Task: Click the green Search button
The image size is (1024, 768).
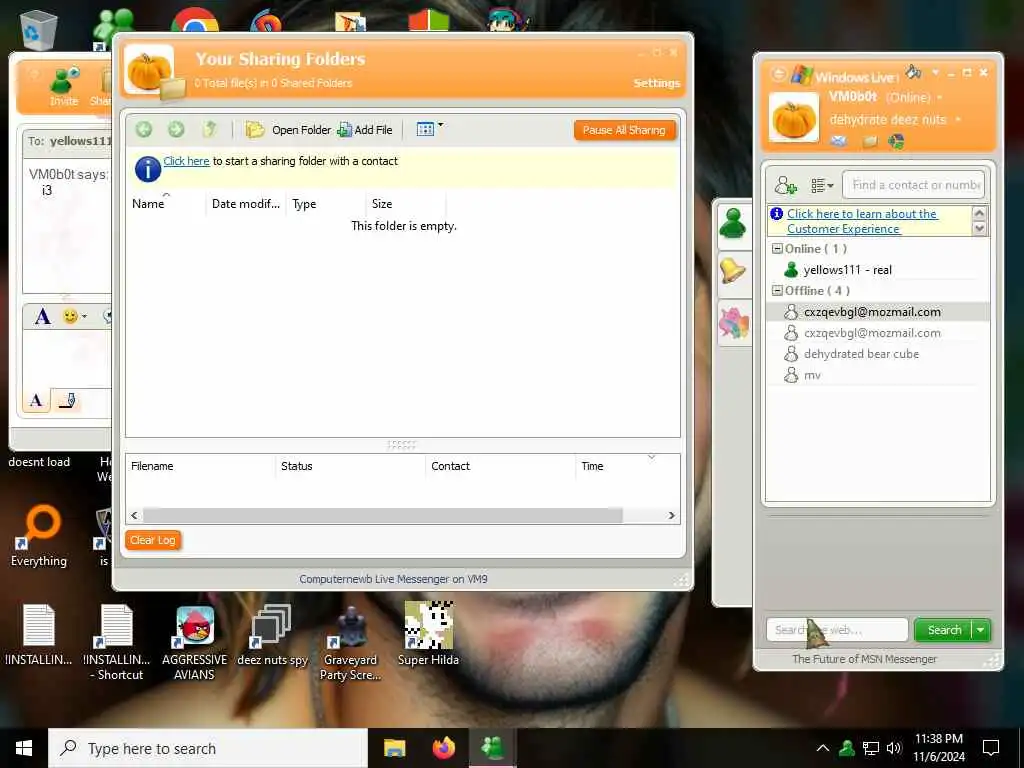Action: pos(944,630)
